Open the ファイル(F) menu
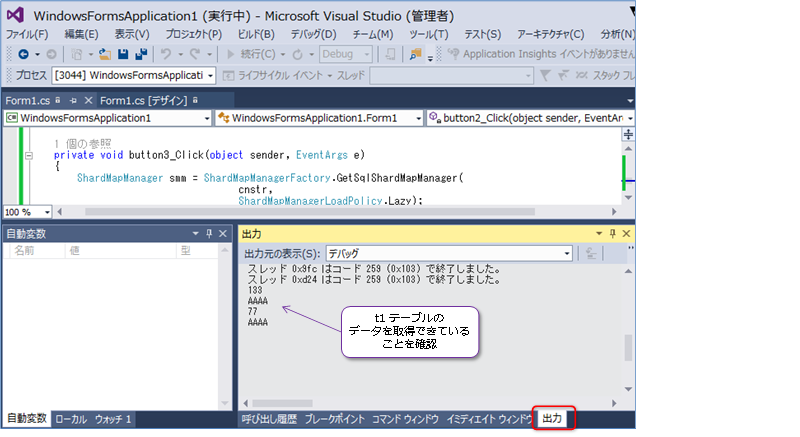This screenshot has height=437, width=800. (27, 34)
